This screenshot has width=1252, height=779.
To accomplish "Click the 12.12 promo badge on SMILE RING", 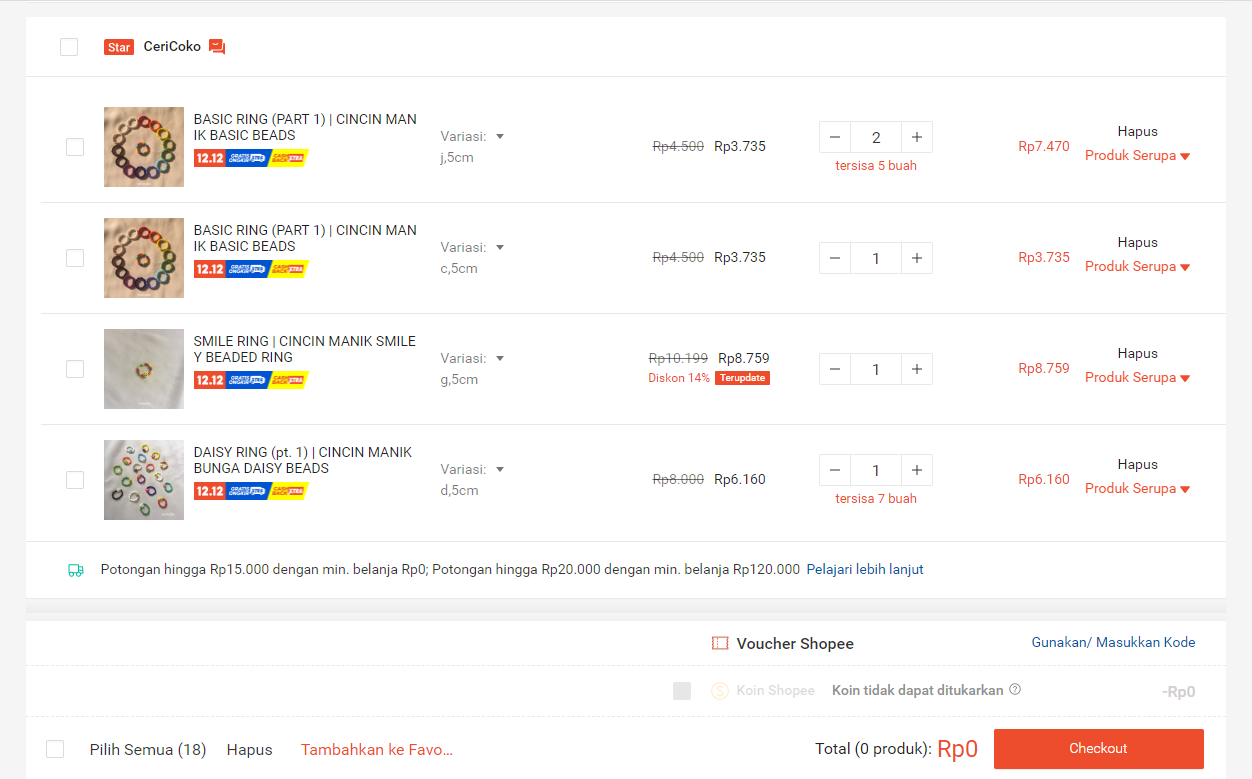I will pos(251,380).
